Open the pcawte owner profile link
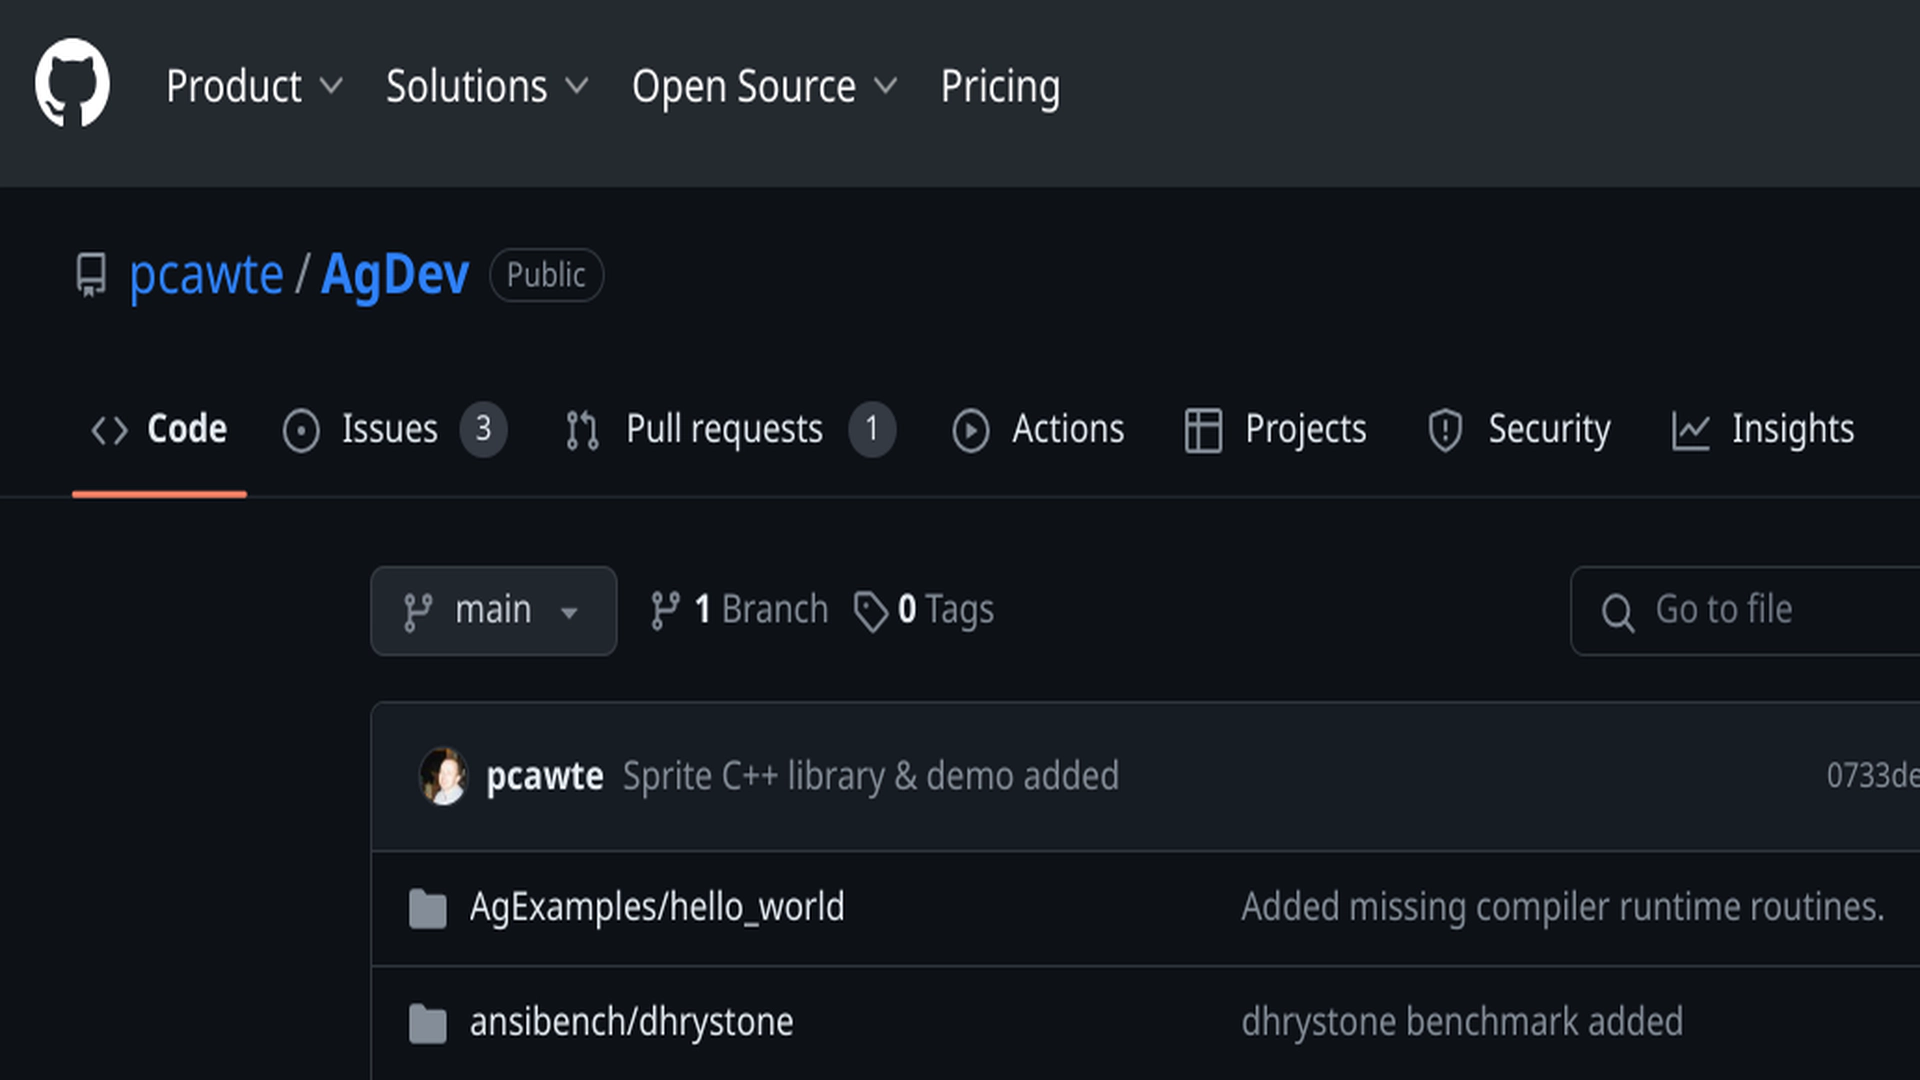 [x=206, y=275]
